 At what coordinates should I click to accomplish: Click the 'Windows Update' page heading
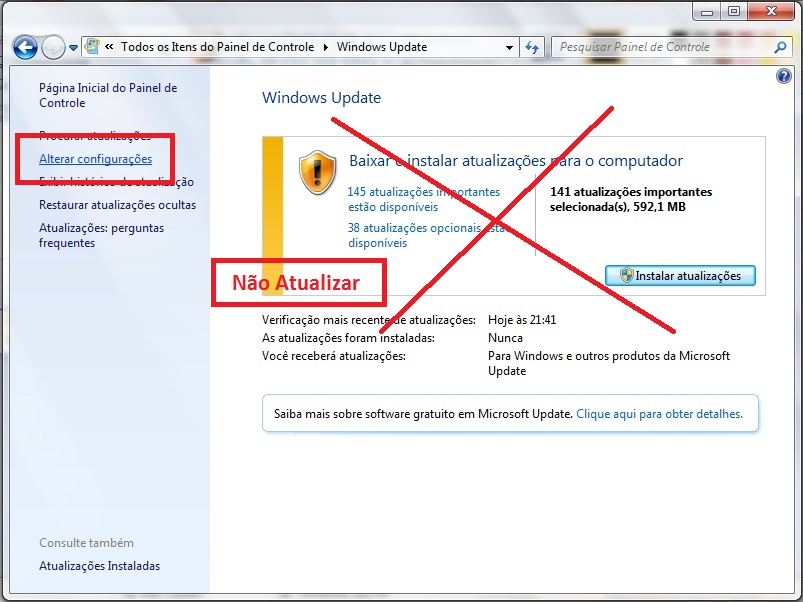pyautogui.click(x=322, y=97)
